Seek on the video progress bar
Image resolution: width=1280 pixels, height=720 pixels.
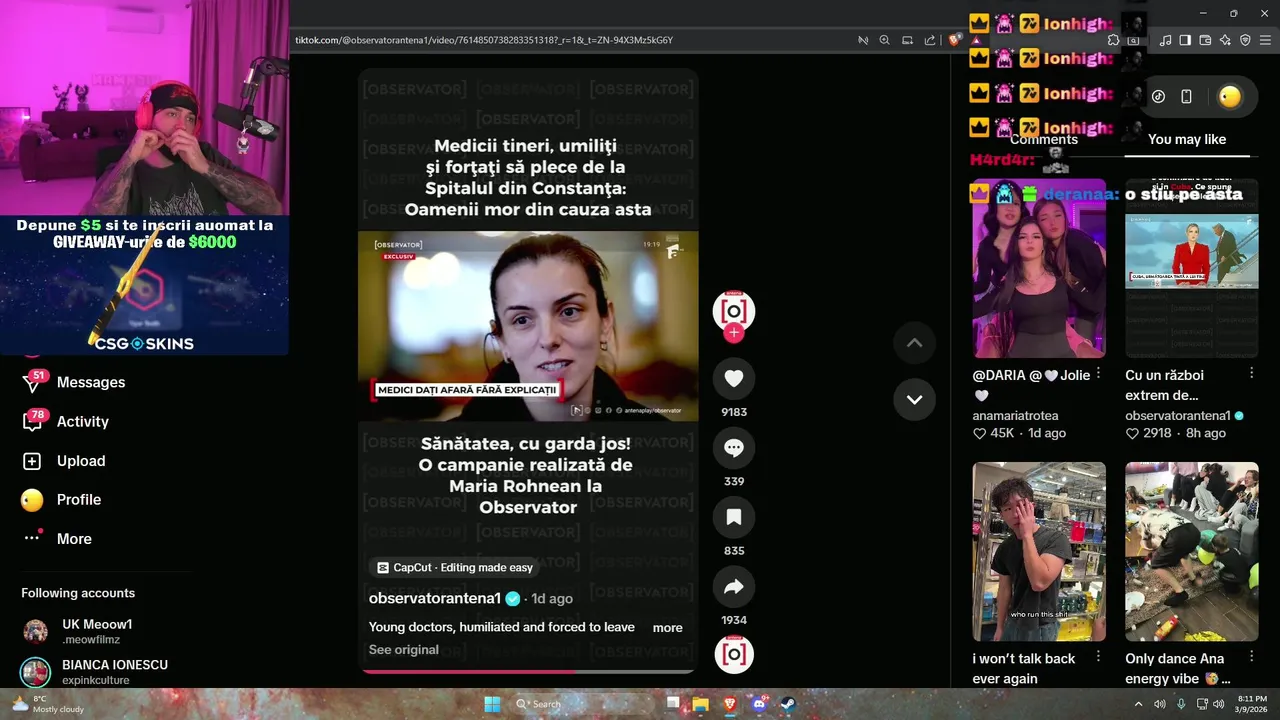coord(527,671)
